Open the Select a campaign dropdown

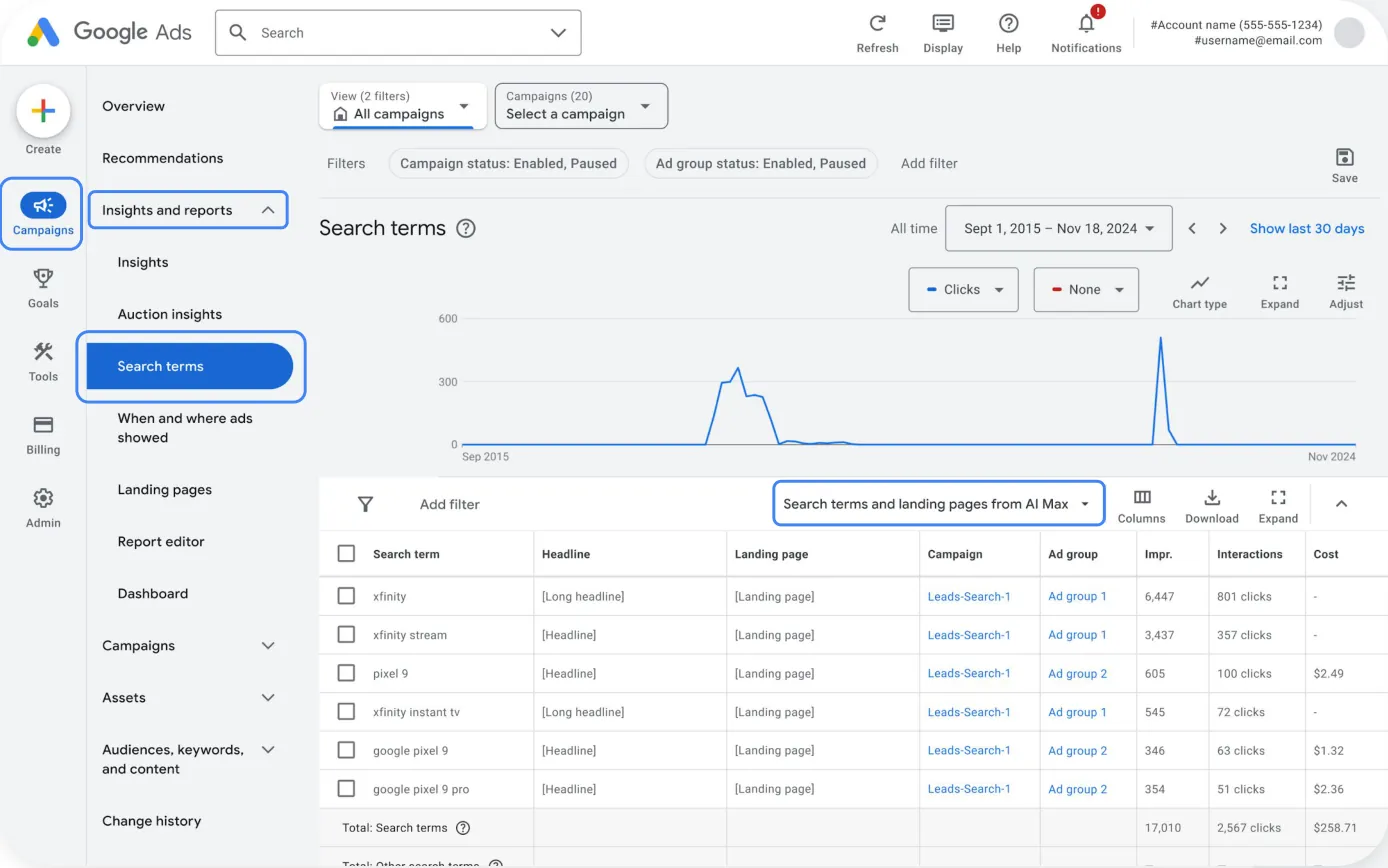(581, 105)
